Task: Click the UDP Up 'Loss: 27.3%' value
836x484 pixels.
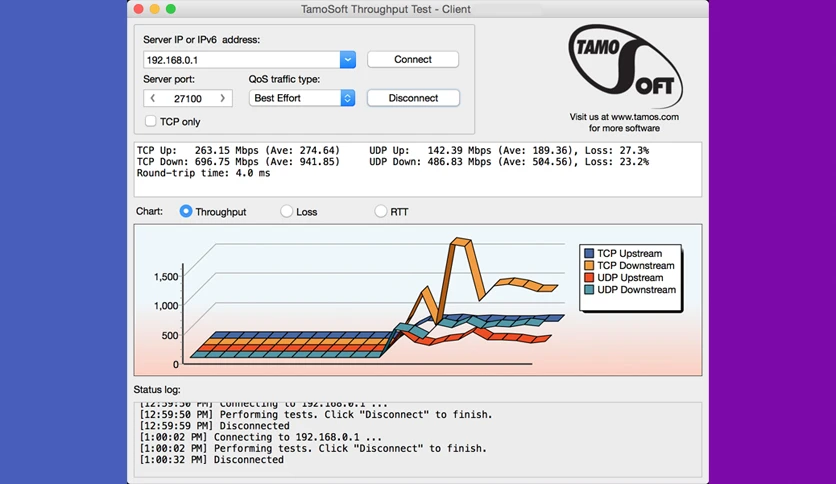Action: (x=617, y=150)
